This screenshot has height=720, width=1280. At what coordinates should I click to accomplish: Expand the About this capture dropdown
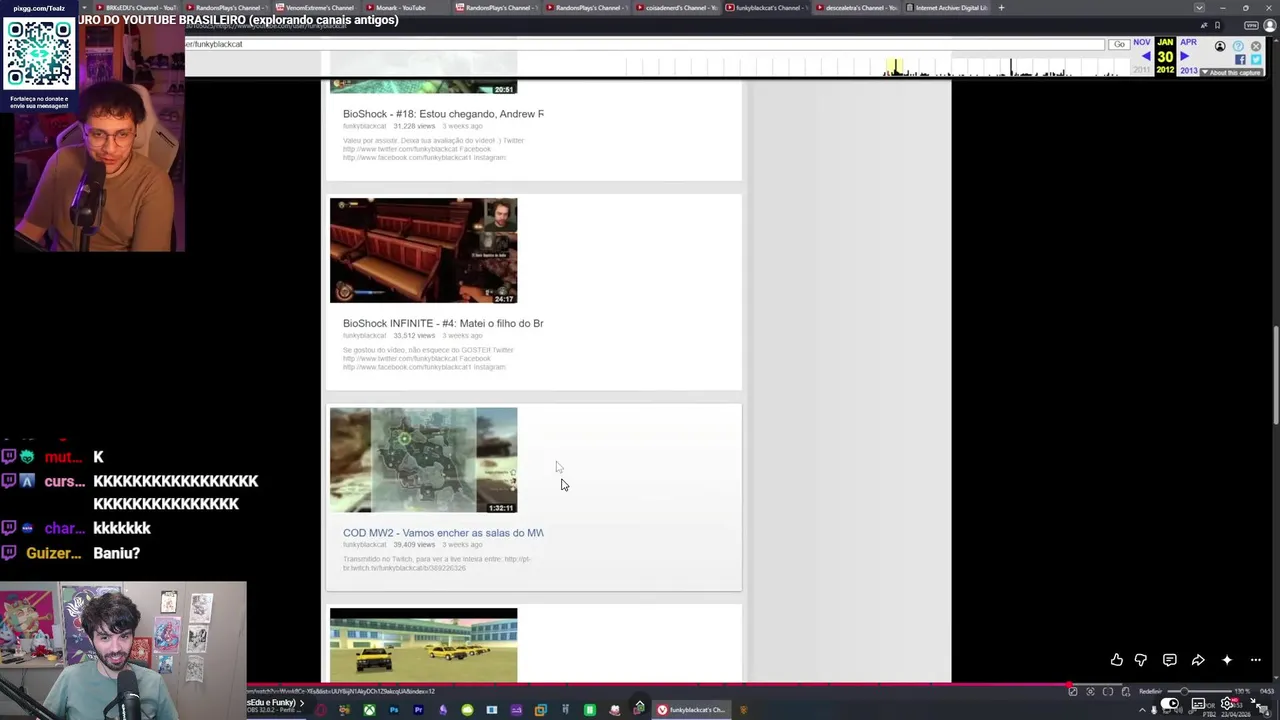[x=1232, y=72]
